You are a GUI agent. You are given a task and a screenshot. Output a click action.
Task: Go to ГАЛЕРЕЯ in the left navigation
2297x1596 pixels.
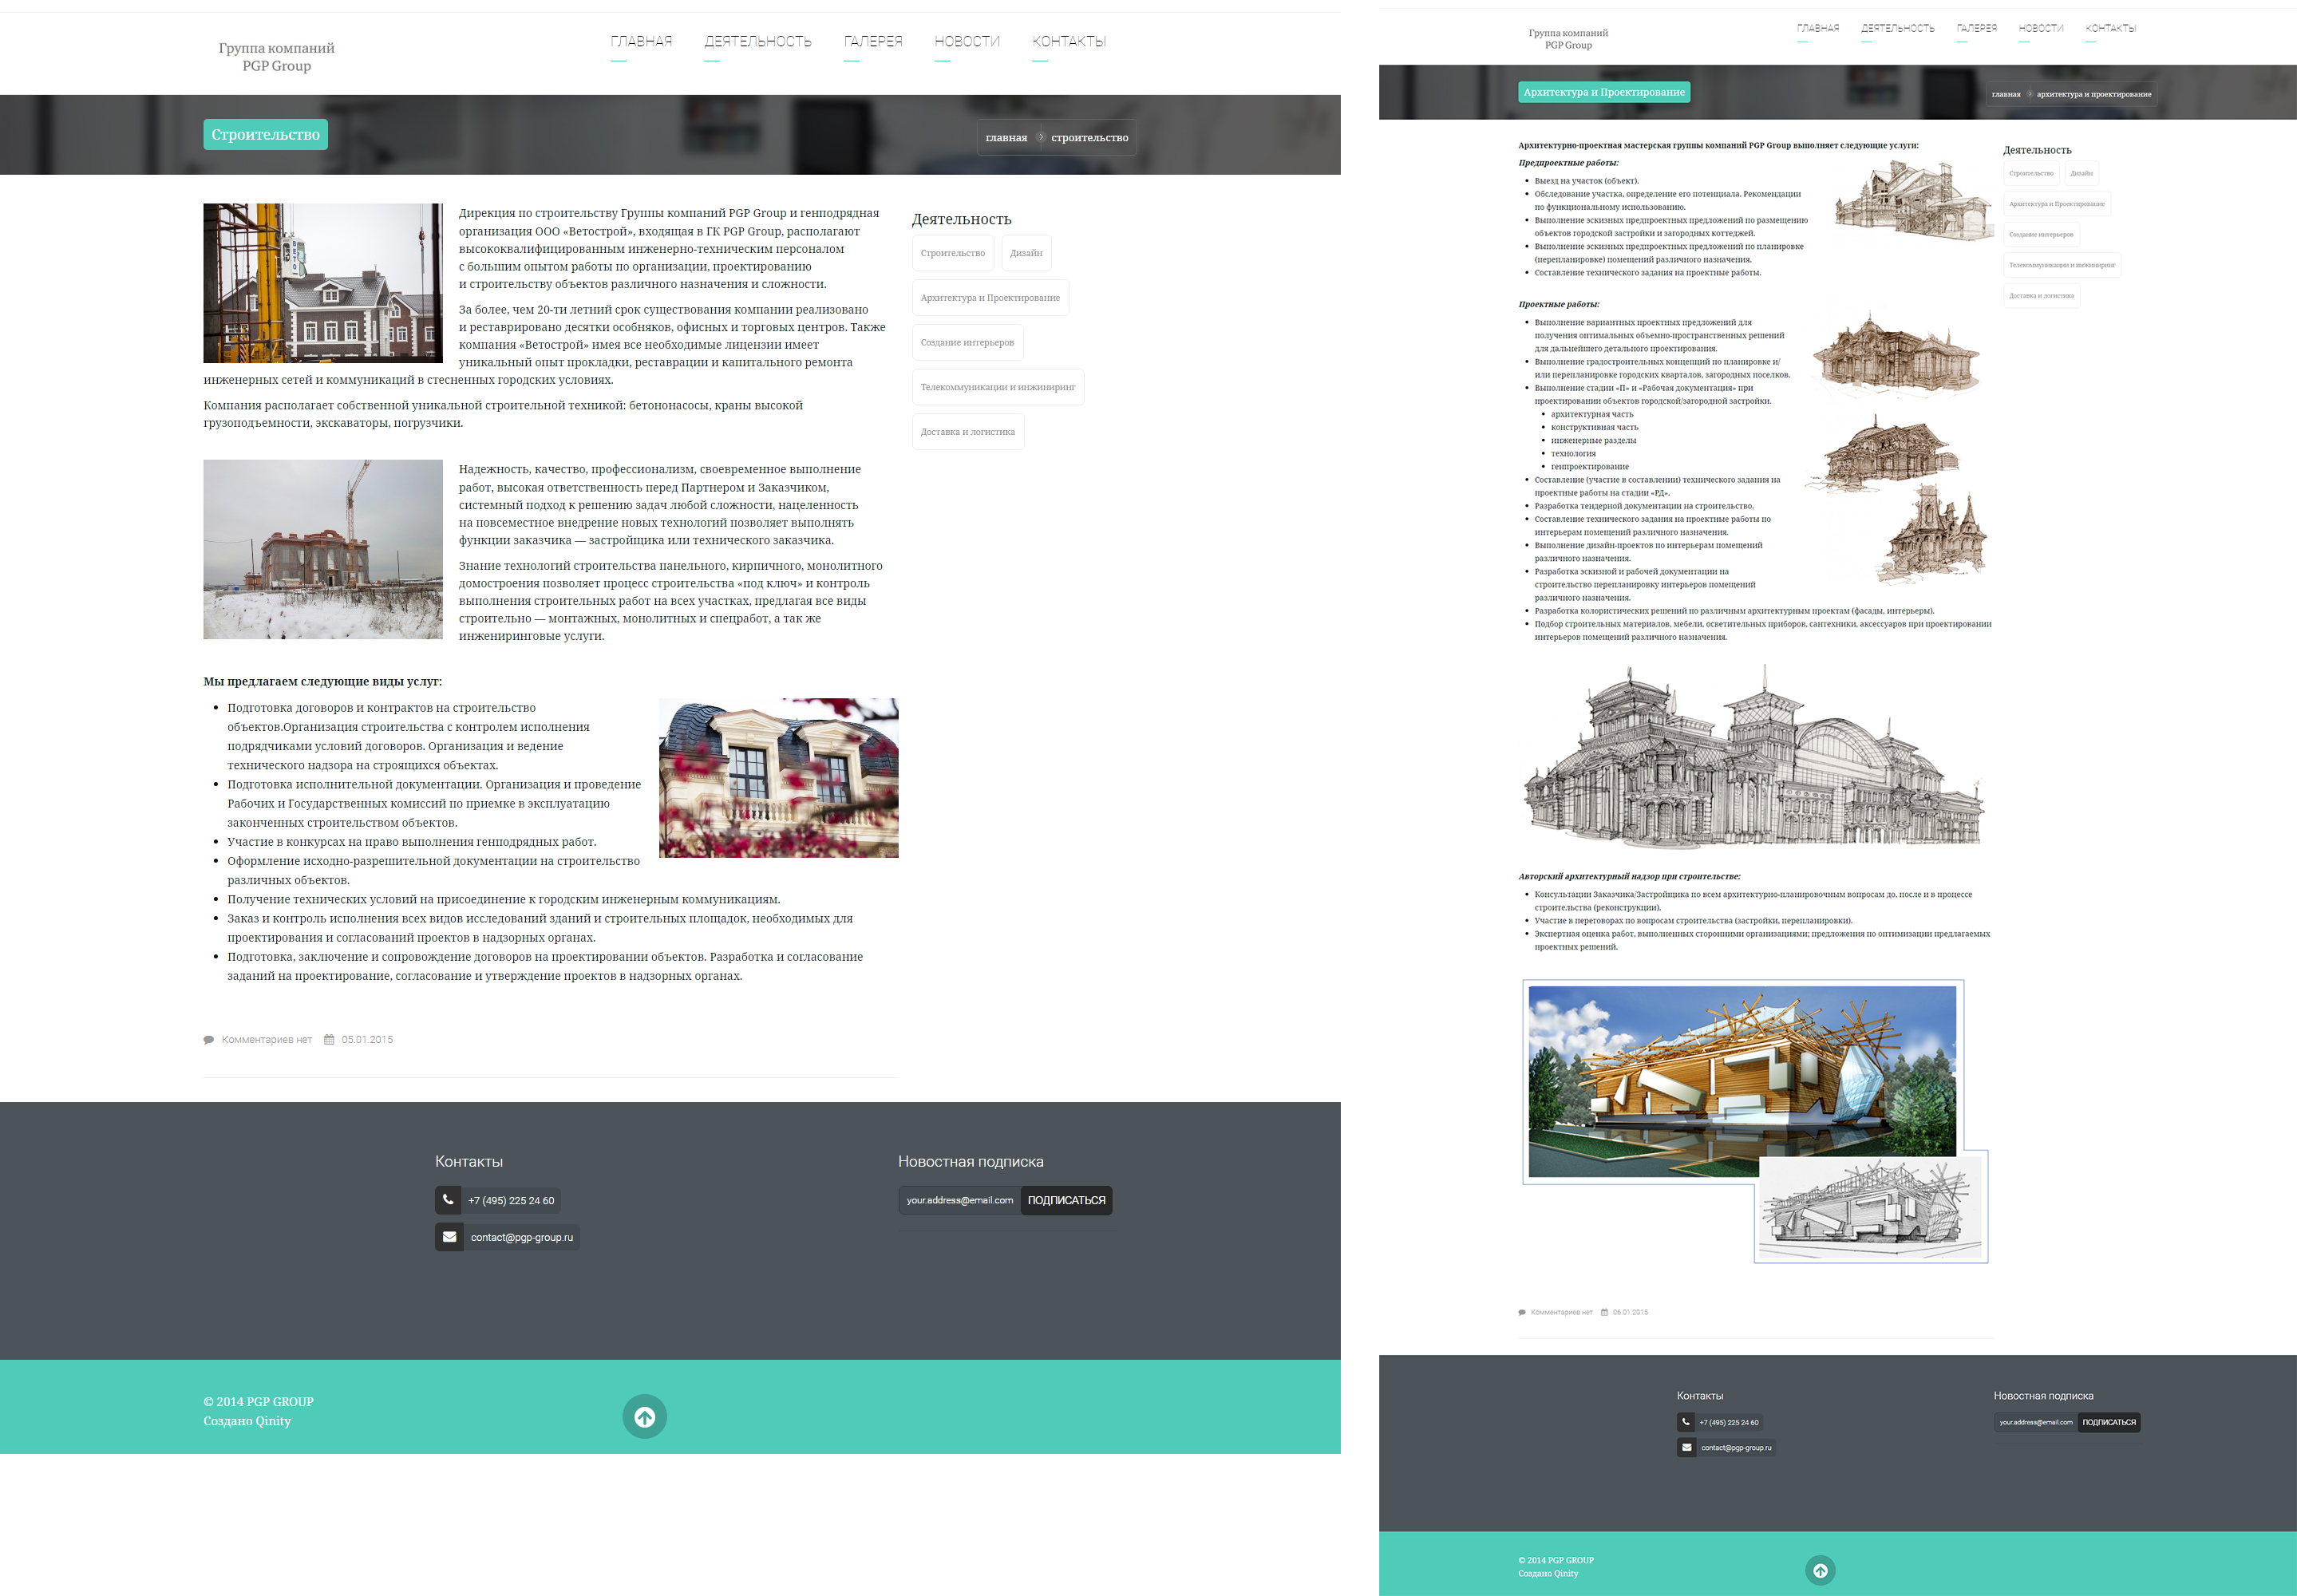point(873,41)
